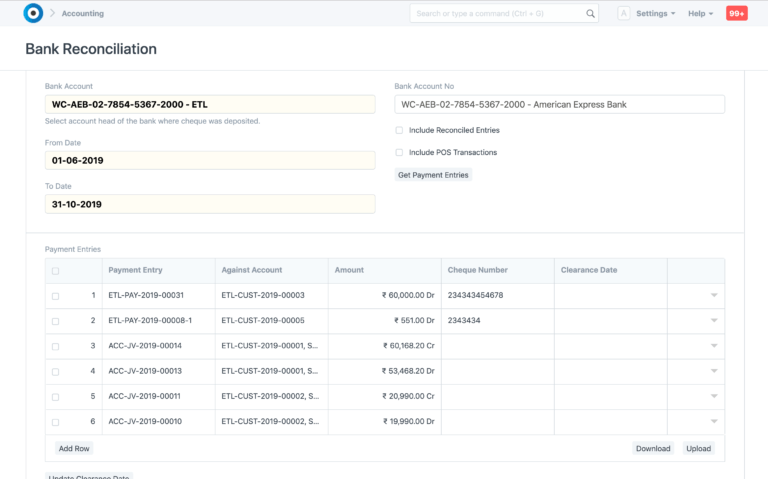This screenshot has width=768, height=479.
Task: Open the Settings menu
Action: (x=655, y=14)
